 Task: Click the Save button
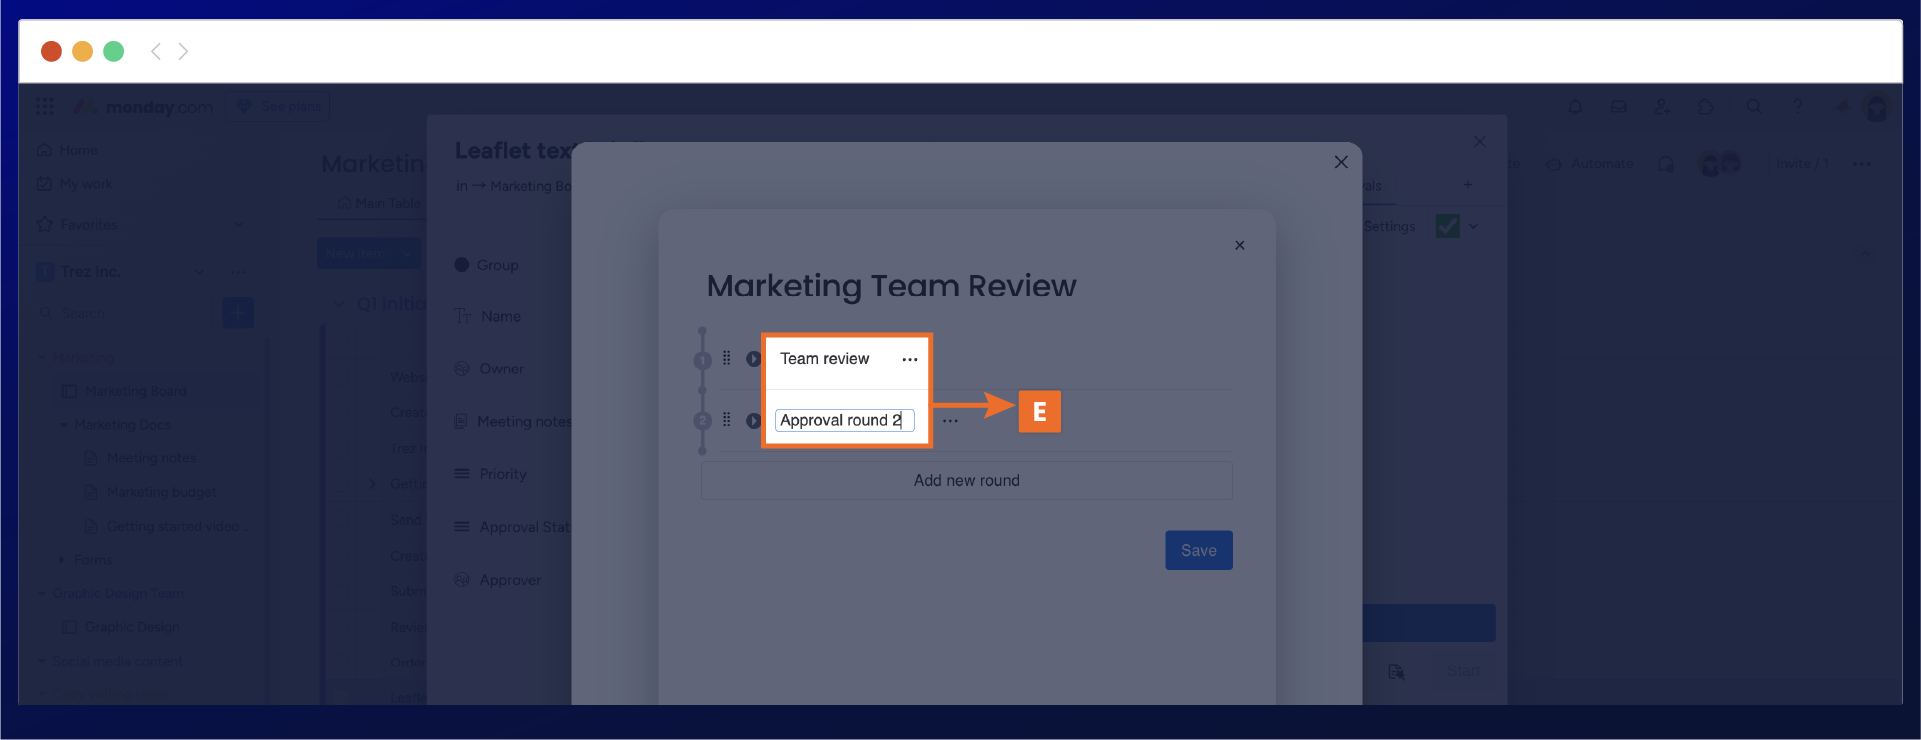pos(1198,550)
